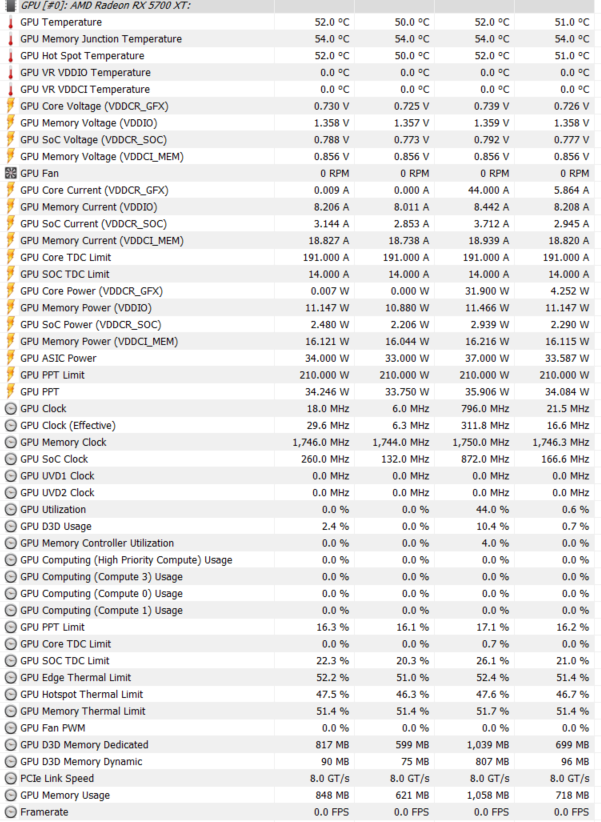
Task: Select the GPU Memory Power (VDDIO) label
Action: pos(86,308)
